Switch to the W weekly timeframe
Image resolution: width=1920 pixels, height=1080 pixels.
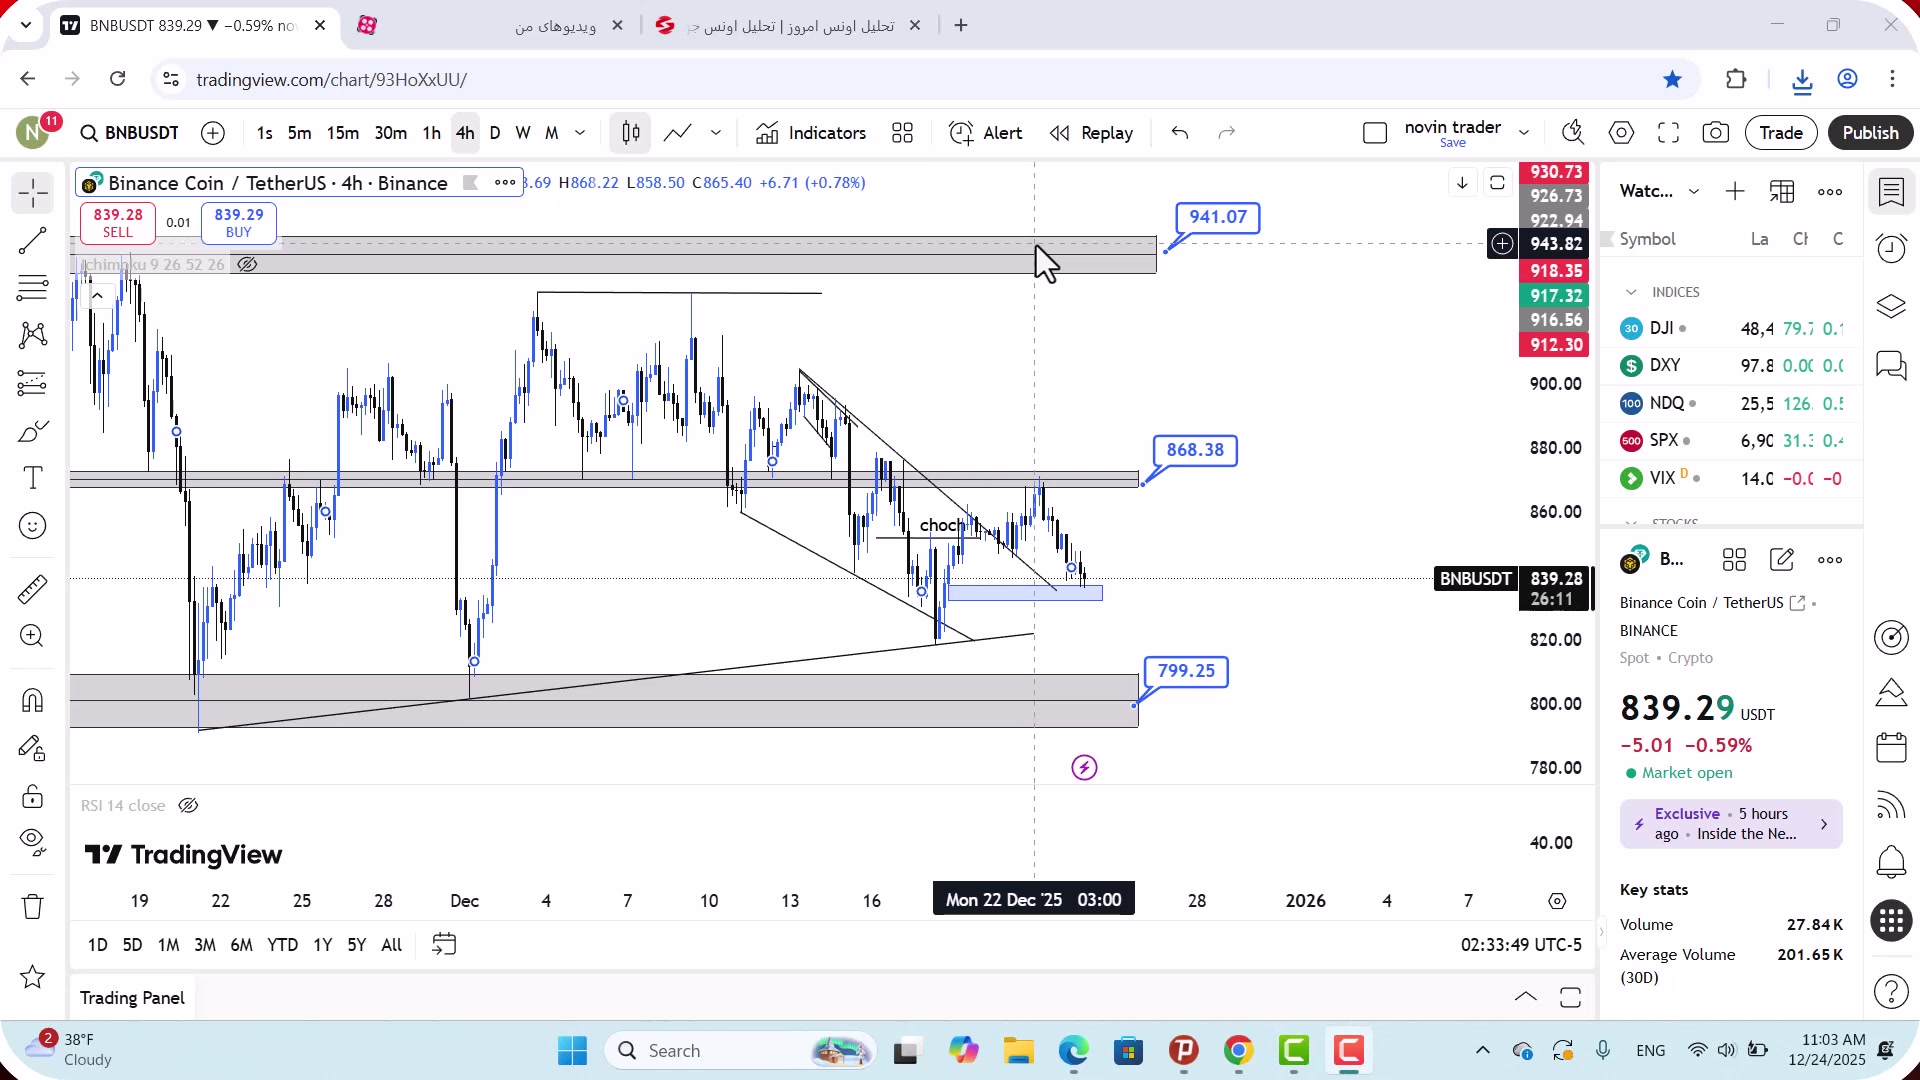click(x=523, y=133)
